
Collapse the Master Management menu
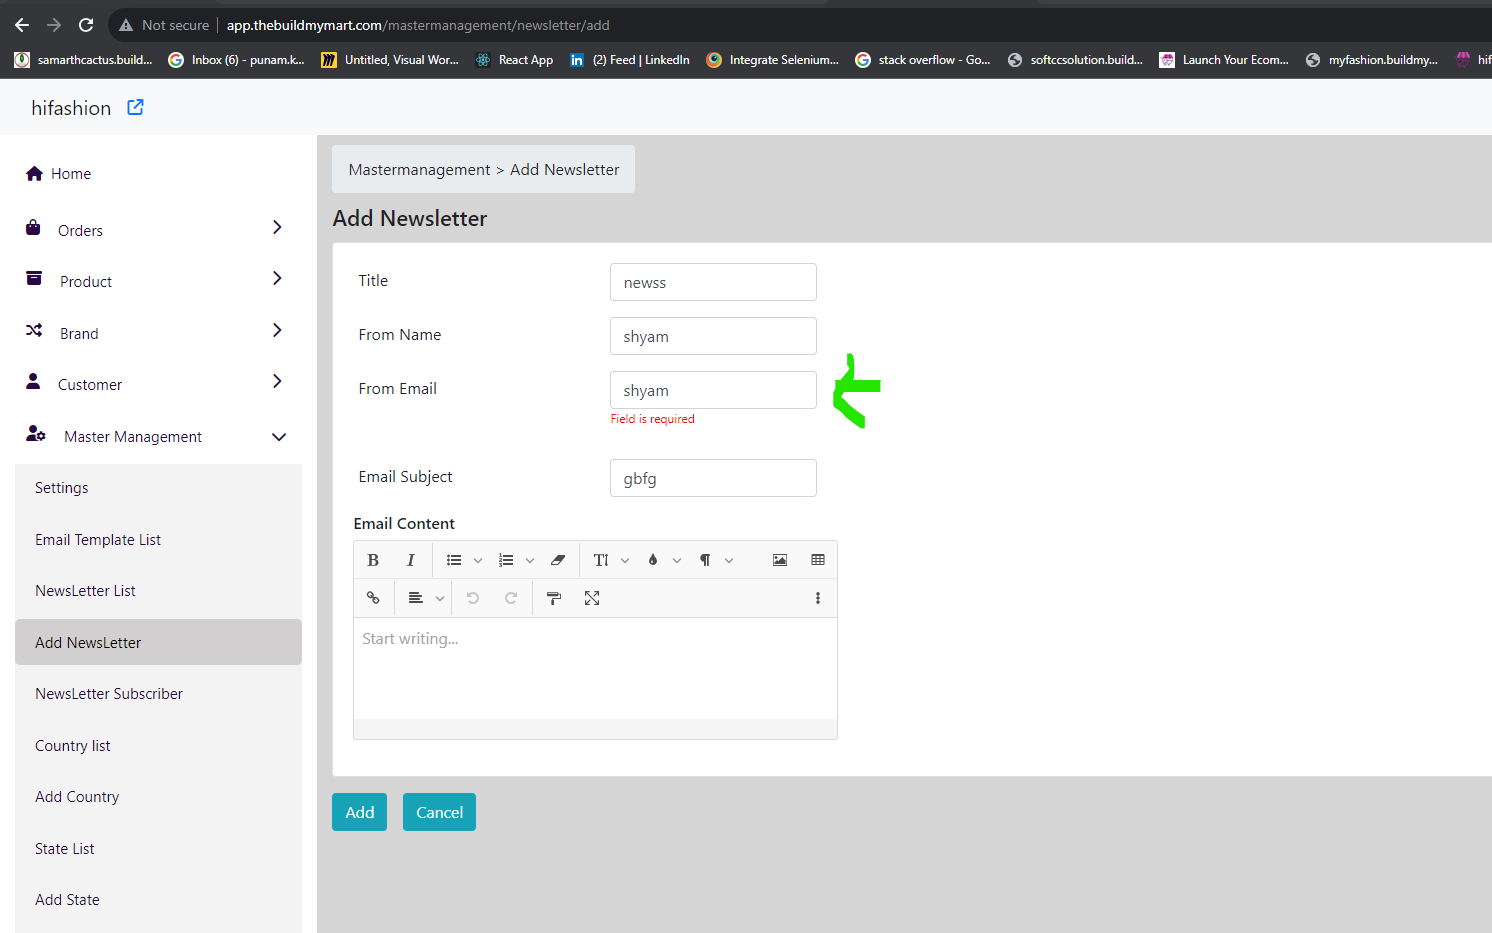[279, 437]
